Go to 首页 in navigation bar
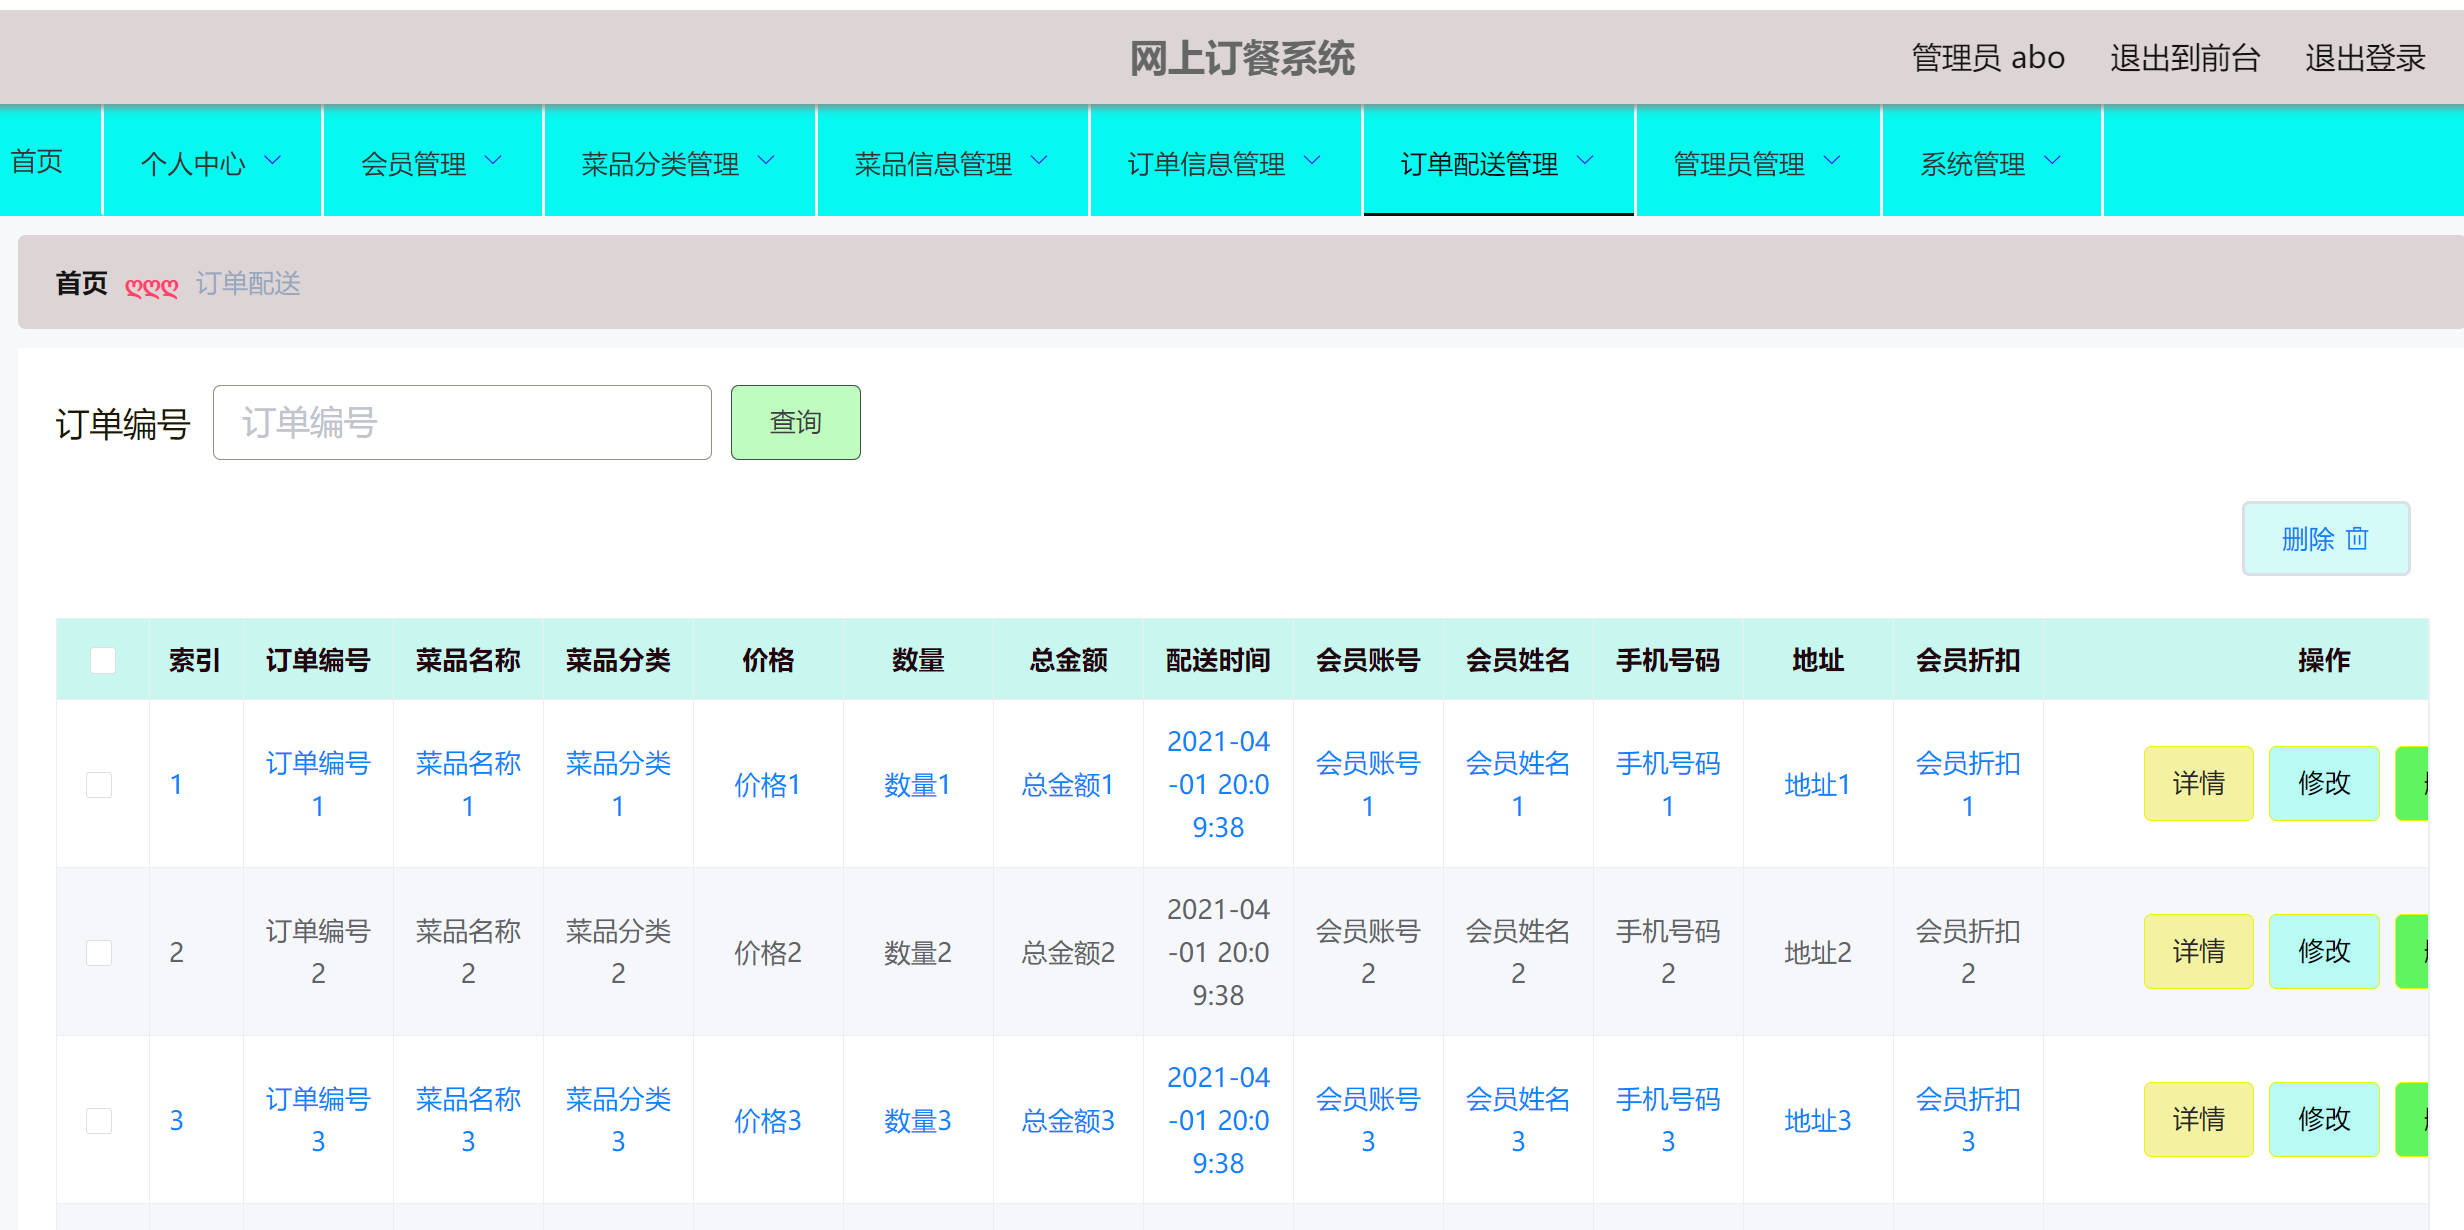The width and height of the screenshot is (2464, 1230). (x=36, y=161)
